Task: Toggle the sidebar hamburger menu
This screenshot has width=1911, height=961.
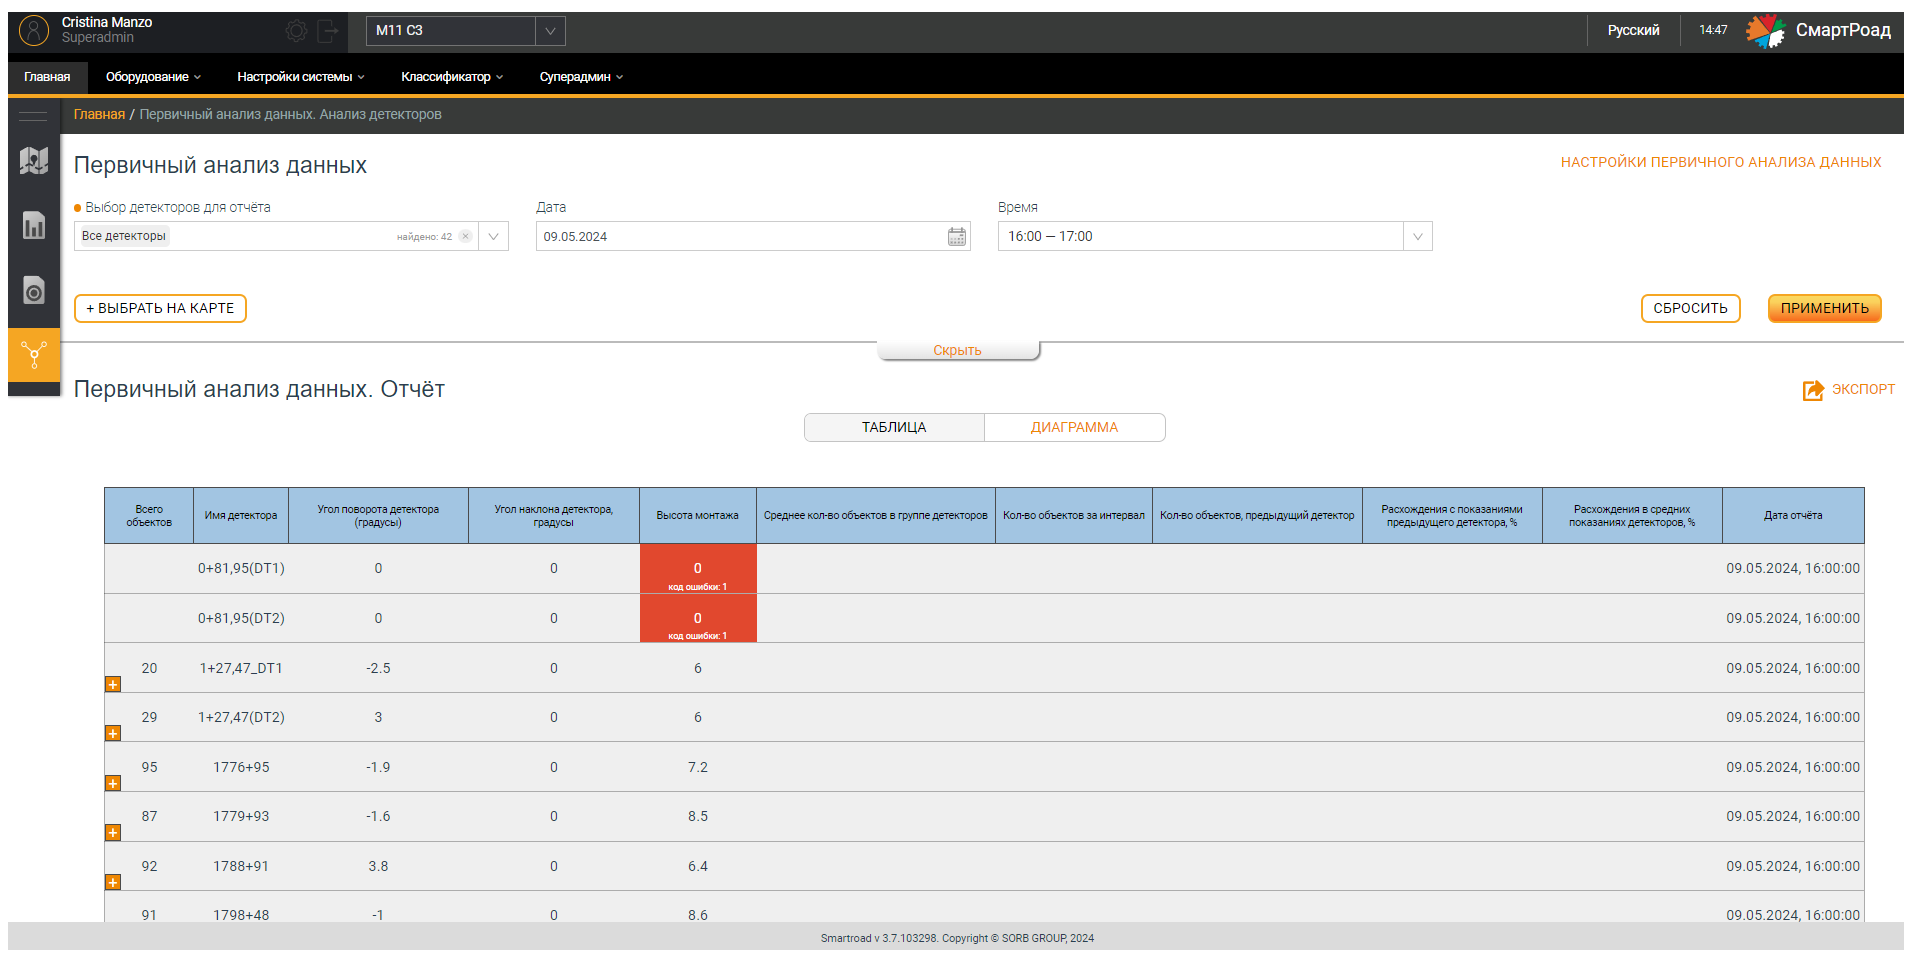Action: coord(33,116)
